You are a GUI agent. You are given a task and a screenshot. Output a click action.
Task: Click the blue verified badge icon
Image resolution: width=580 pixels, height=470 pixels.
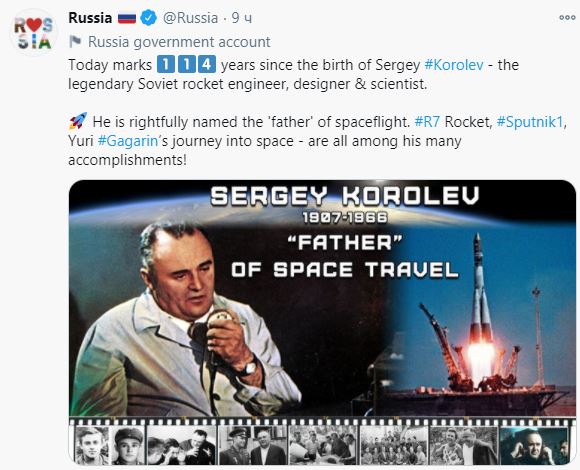149,18
